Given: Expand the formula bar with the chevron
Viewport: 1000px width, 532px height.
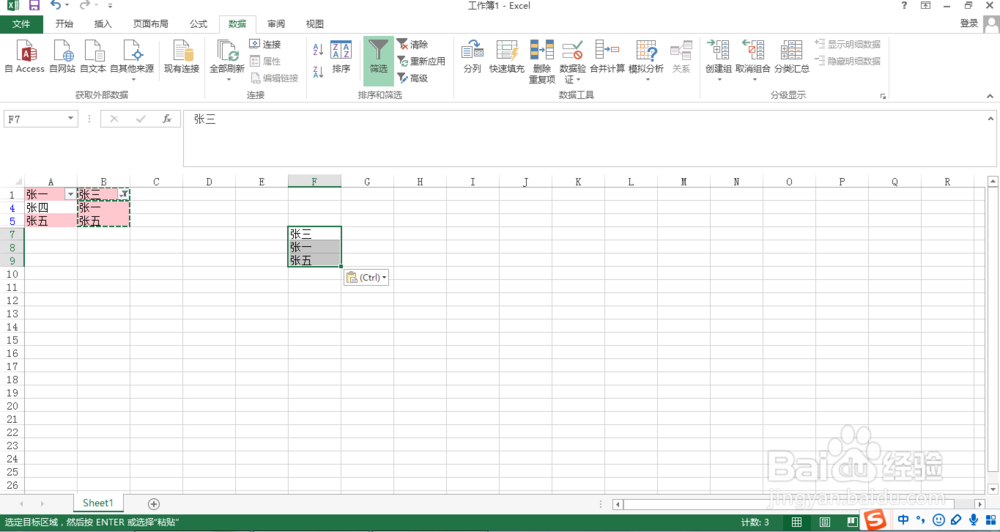Looking at the screenshot, I should click(x=990, y=119).
